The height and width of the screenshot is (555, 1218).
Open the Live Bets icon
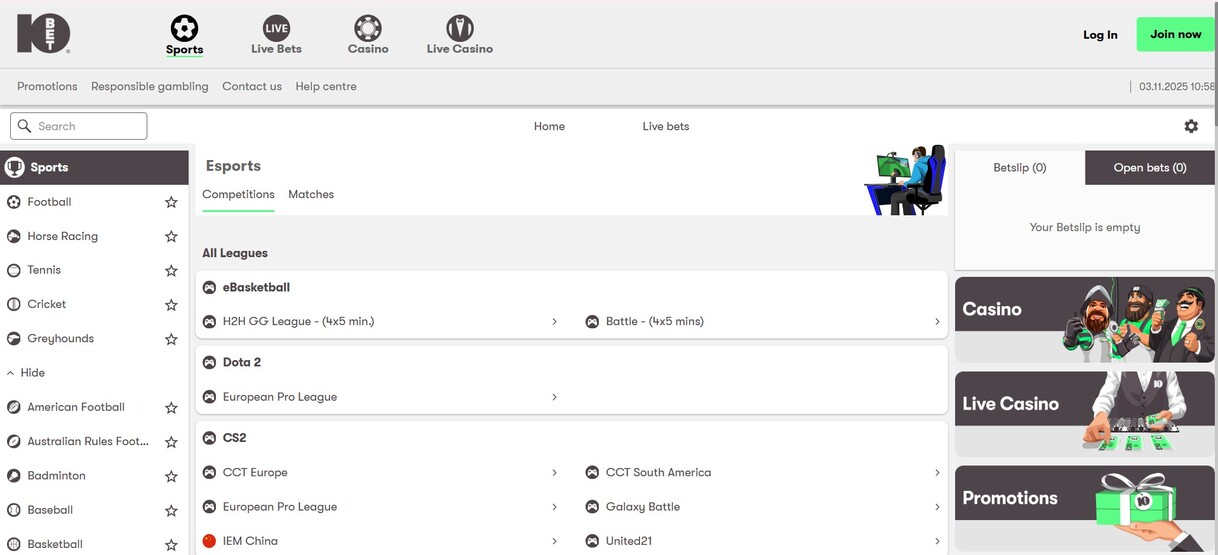276,27
